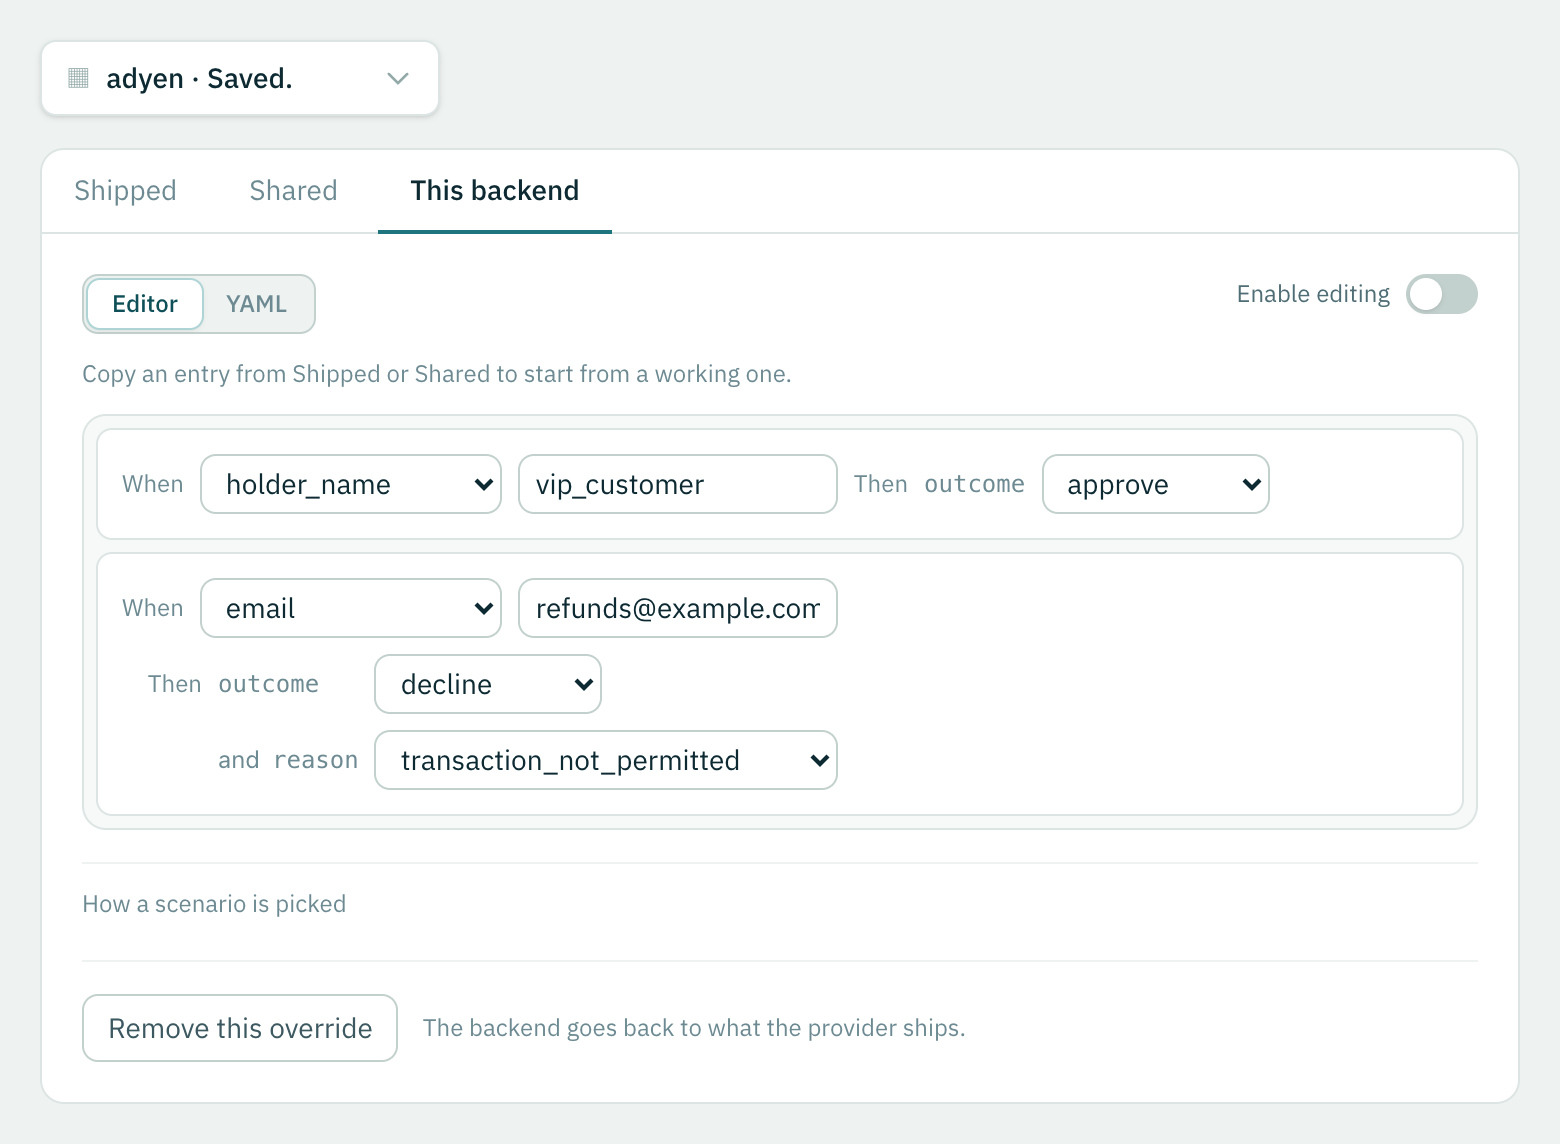Select the This backend tab
1560x1144 pixels.
point(495,191)
